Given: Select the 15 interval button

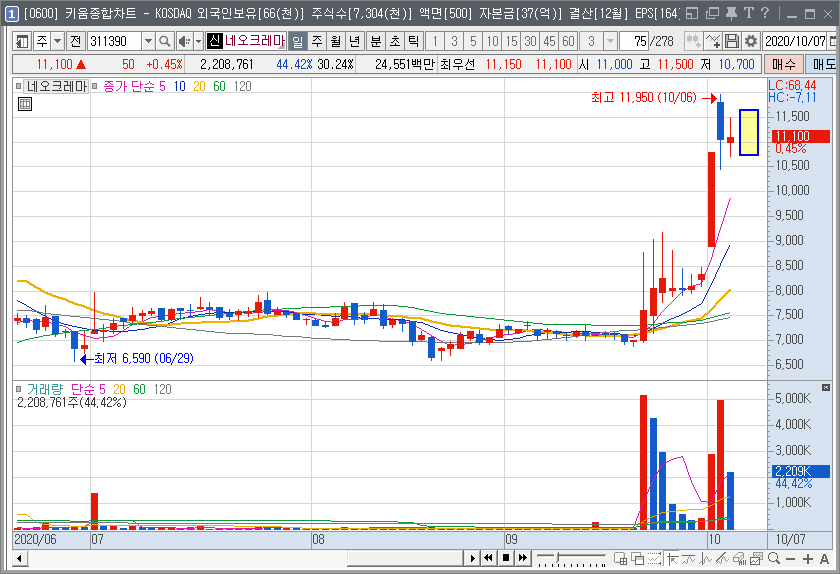Looking at the screenshot, I should pos(512,41).
